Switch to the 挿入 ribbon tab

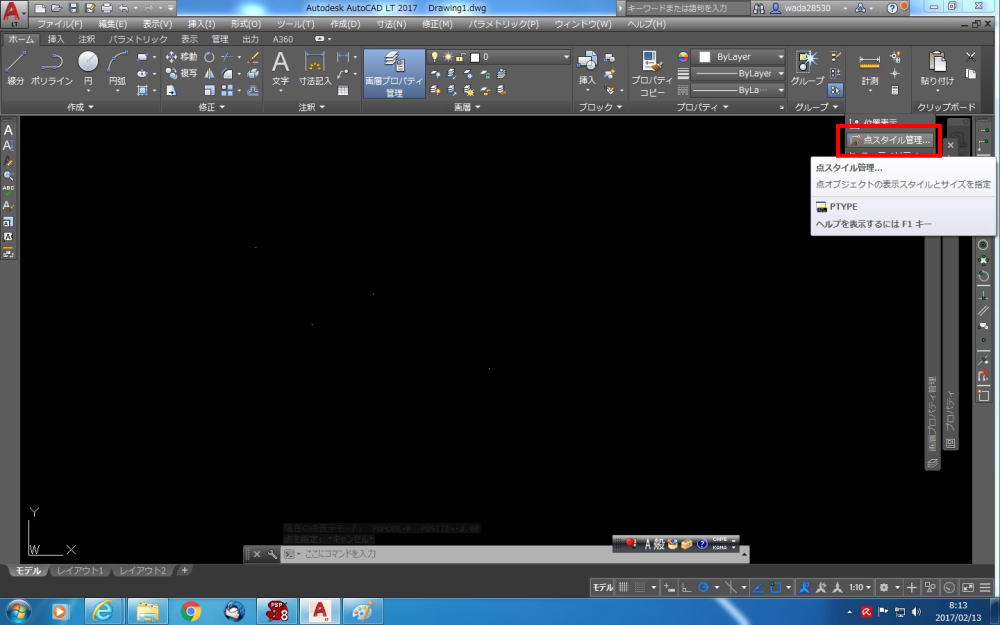click(56, 39)
